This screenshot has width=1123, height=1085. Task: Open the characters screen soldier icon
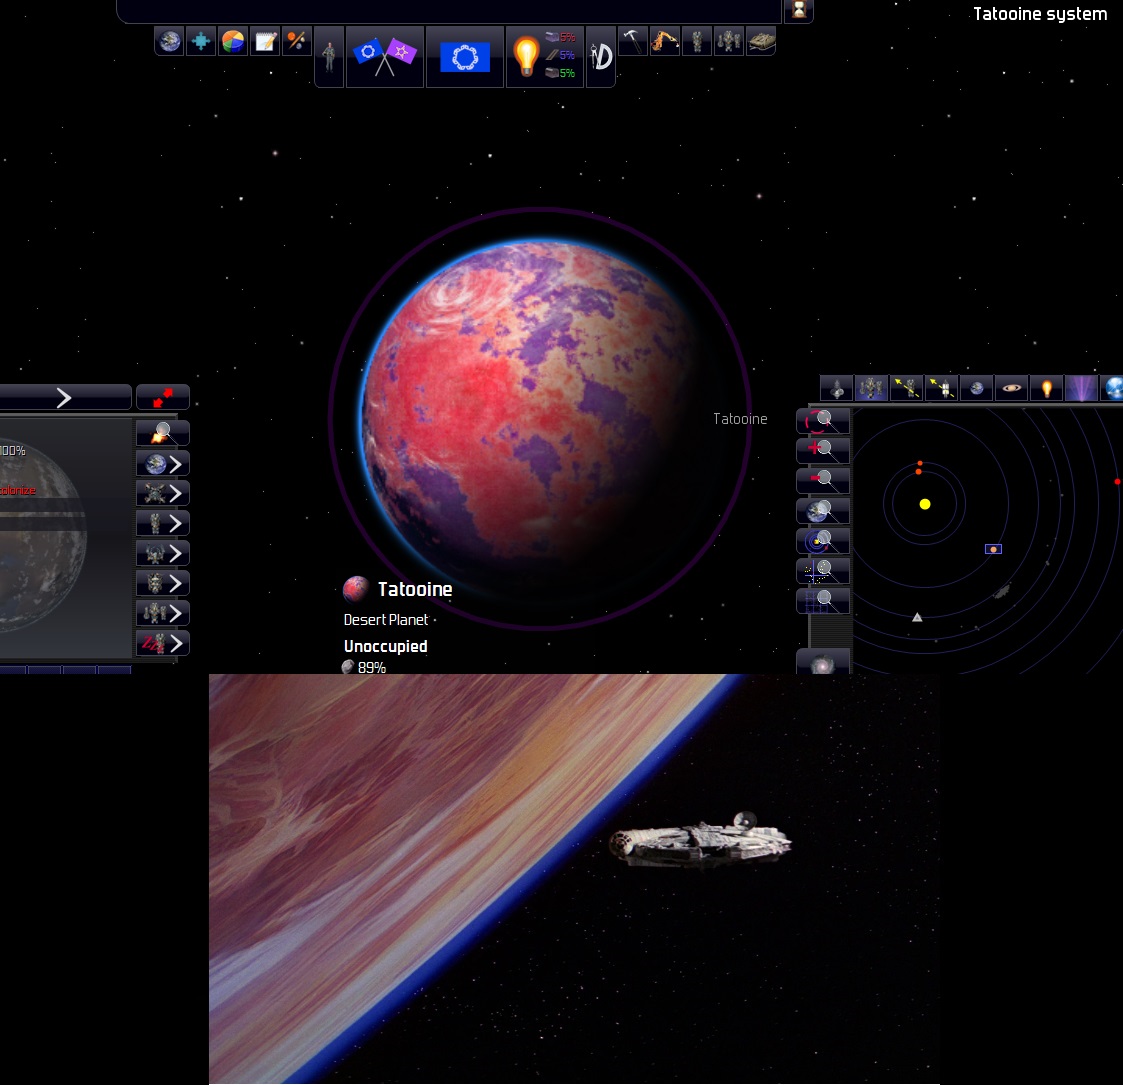(x=329, y=57)
